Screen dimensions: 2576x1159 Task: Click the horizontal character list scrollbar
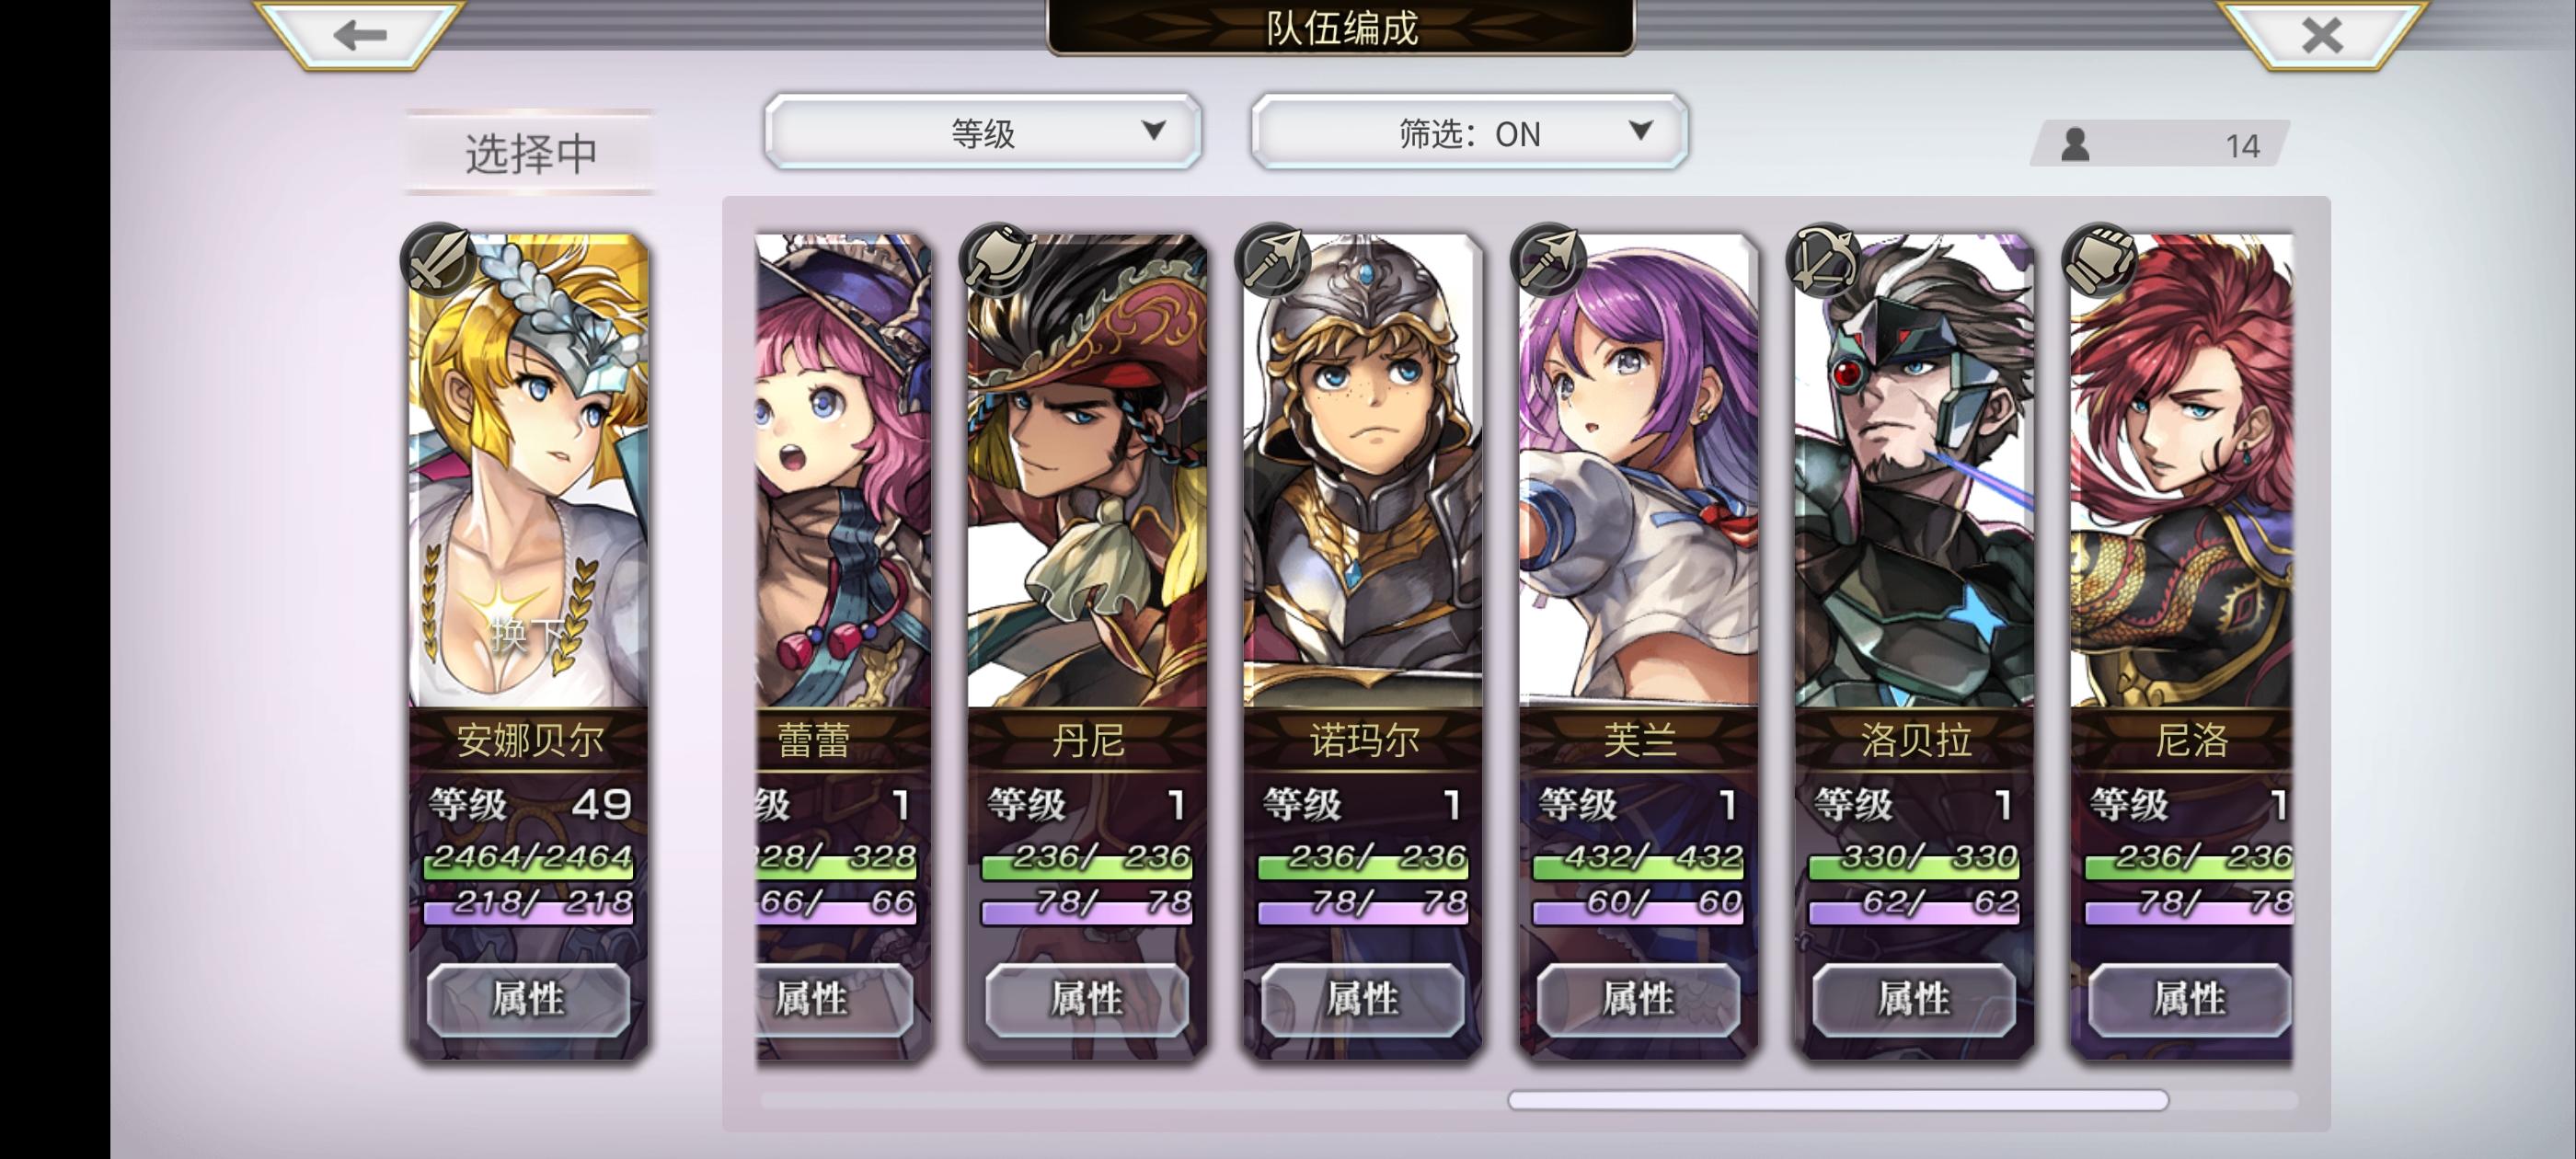[1838, 1101]
